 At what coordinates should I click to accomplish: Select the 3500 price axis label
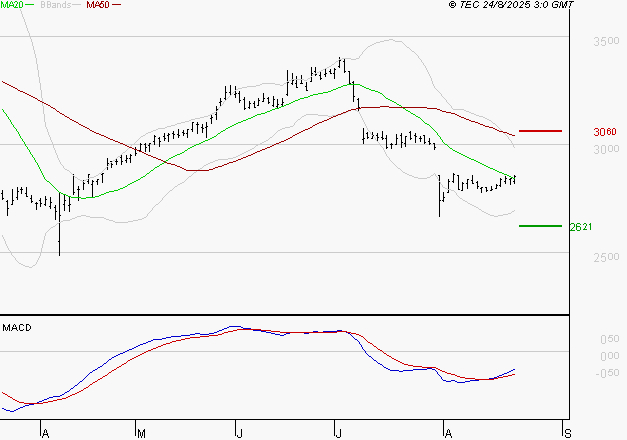(605, 42)
